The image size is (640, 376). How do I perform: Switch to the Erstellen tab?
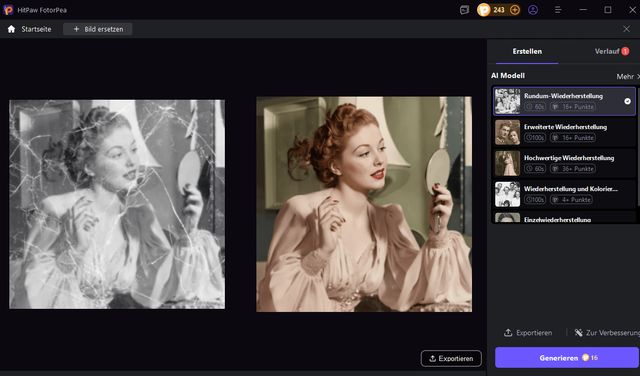tap(527, 51)
